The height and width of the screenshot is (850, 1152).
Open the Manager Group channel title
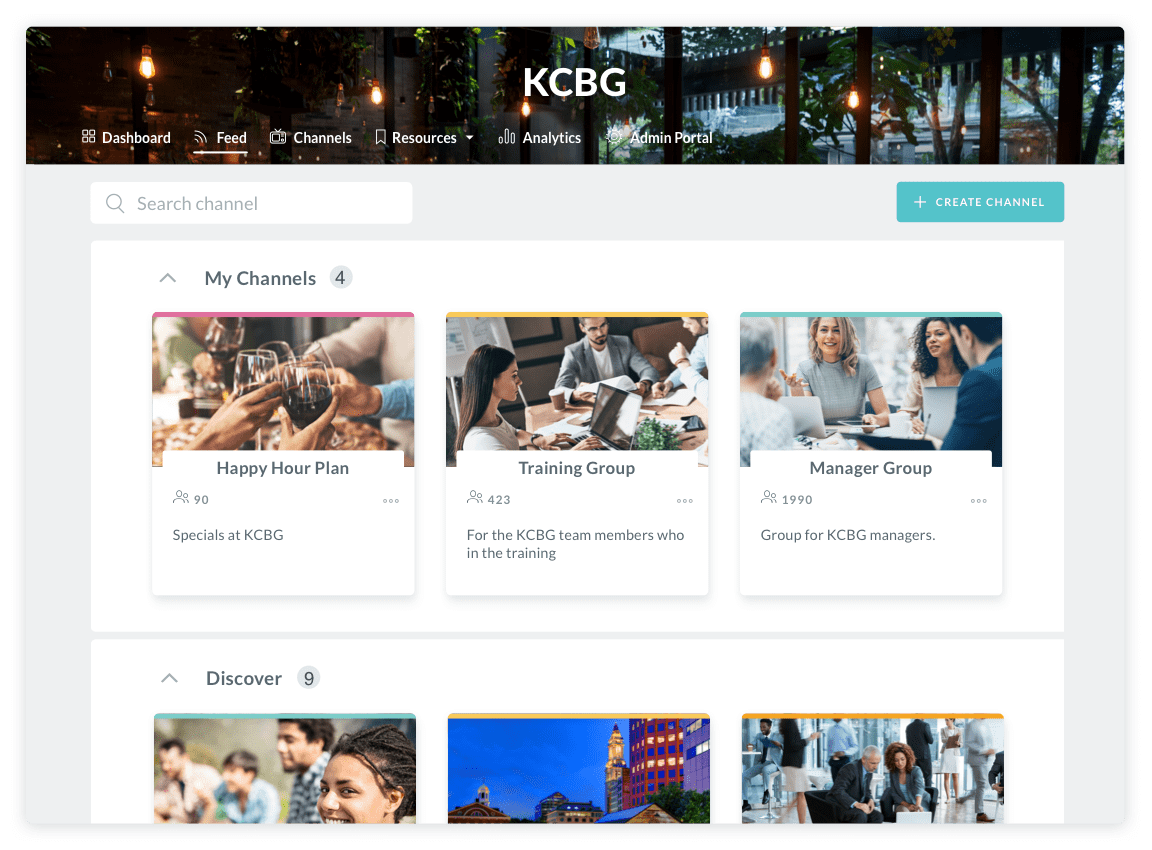click(x=871, y=468)
